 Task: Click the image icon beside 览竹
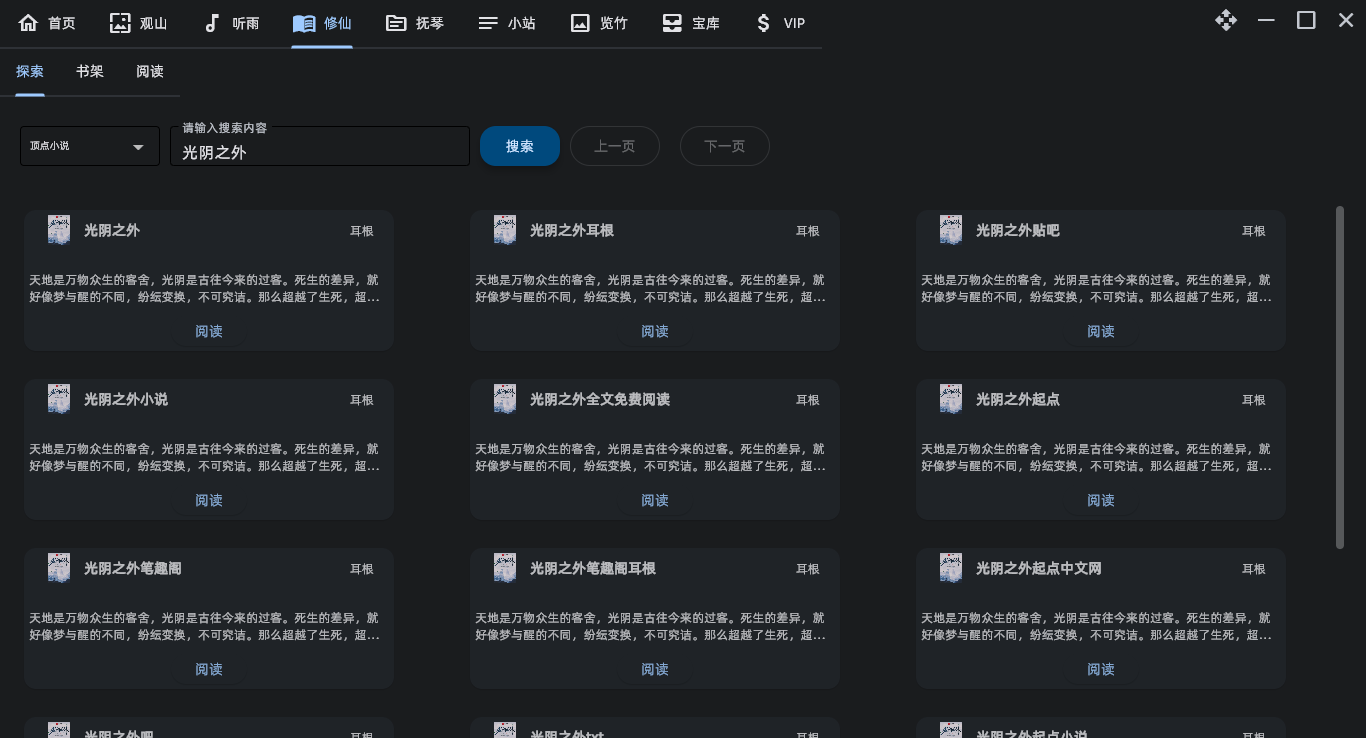point(580,23)
